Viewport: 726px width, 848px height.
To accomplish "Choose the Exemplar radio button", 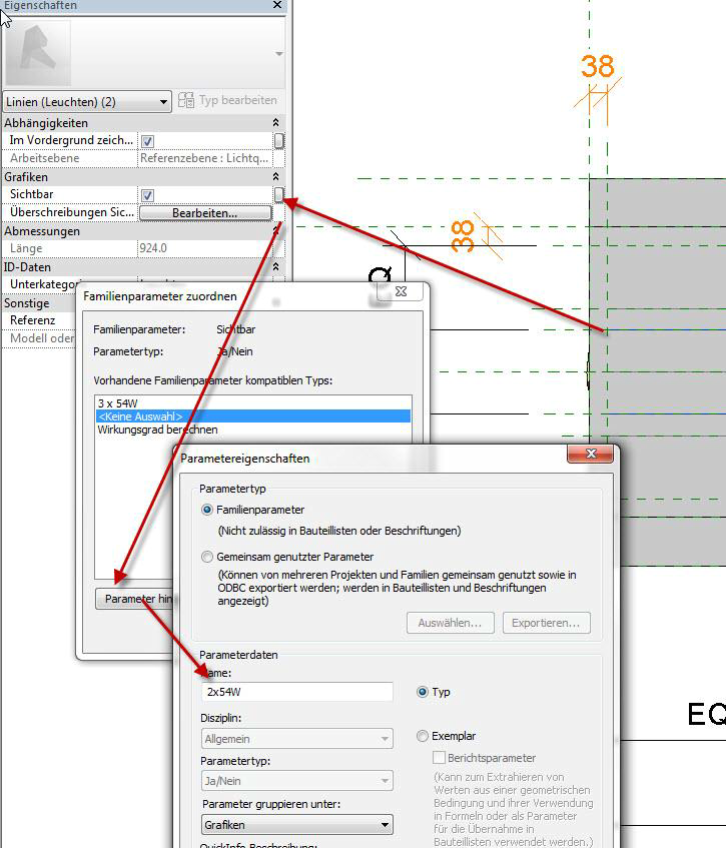I will click(423, 737).
